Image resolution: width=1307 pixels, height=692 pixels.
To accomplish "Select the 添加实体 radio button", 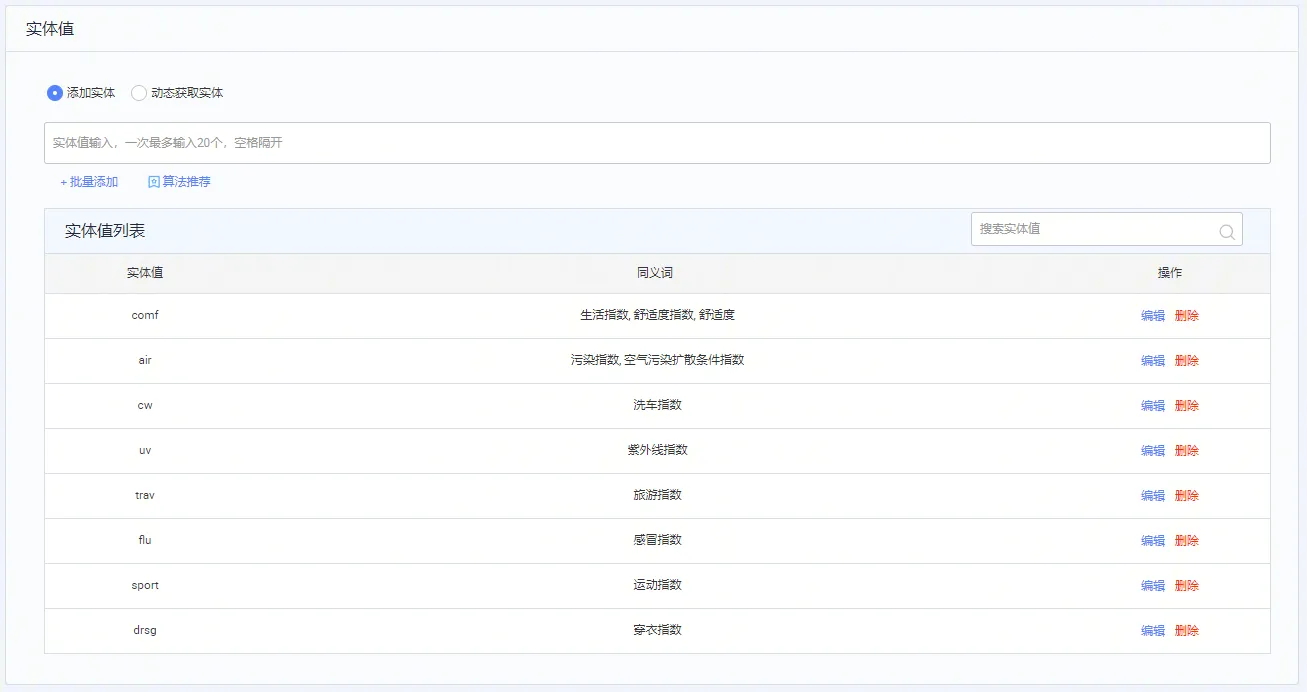I will 55,93.
